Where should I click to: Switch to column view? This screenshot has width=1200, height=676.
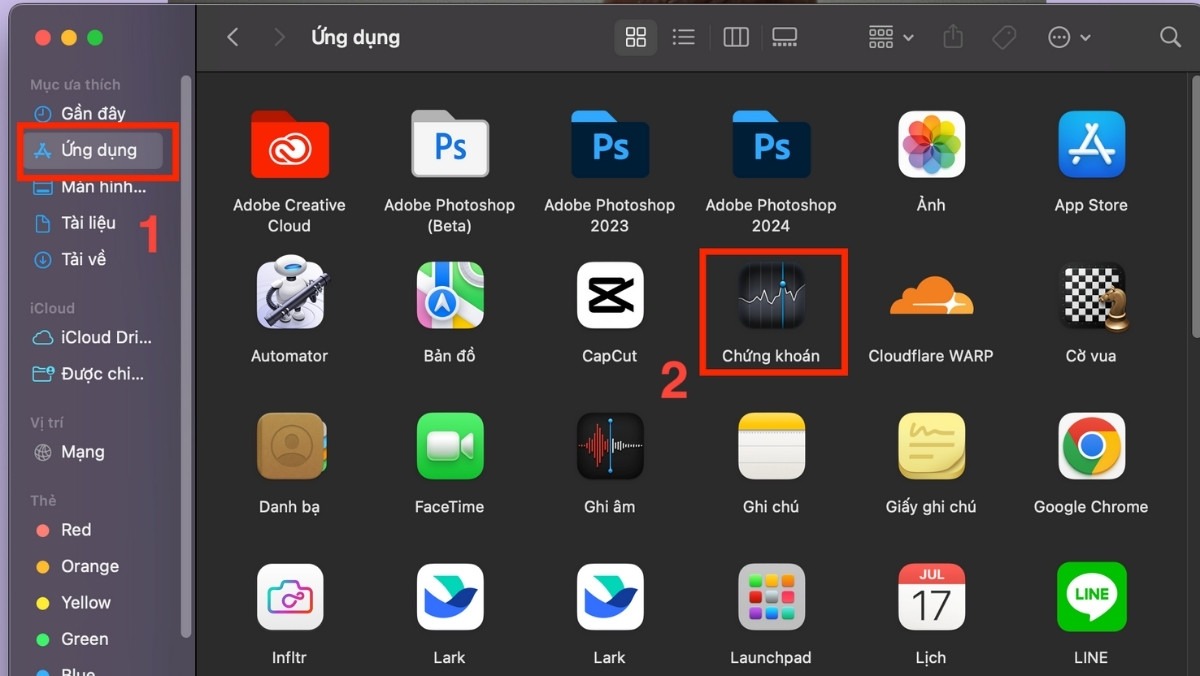pos(736,37)
